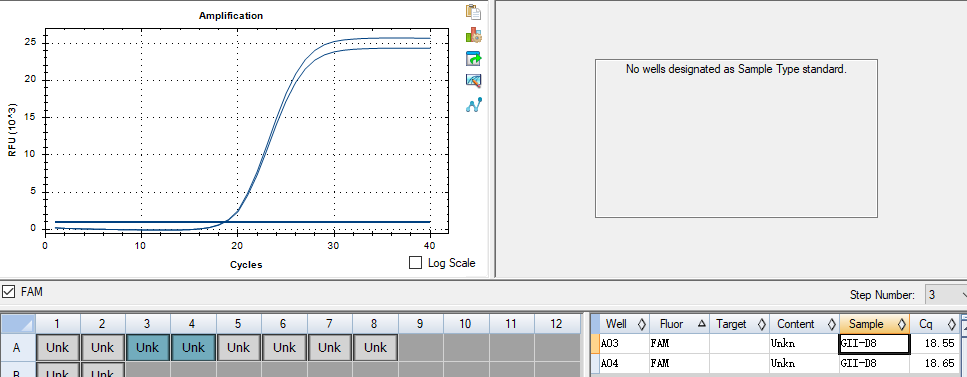This screenshot has height=377, width=967.
Task: Click Unkn content cell in A04 row
Action: [x=804, y=363]
